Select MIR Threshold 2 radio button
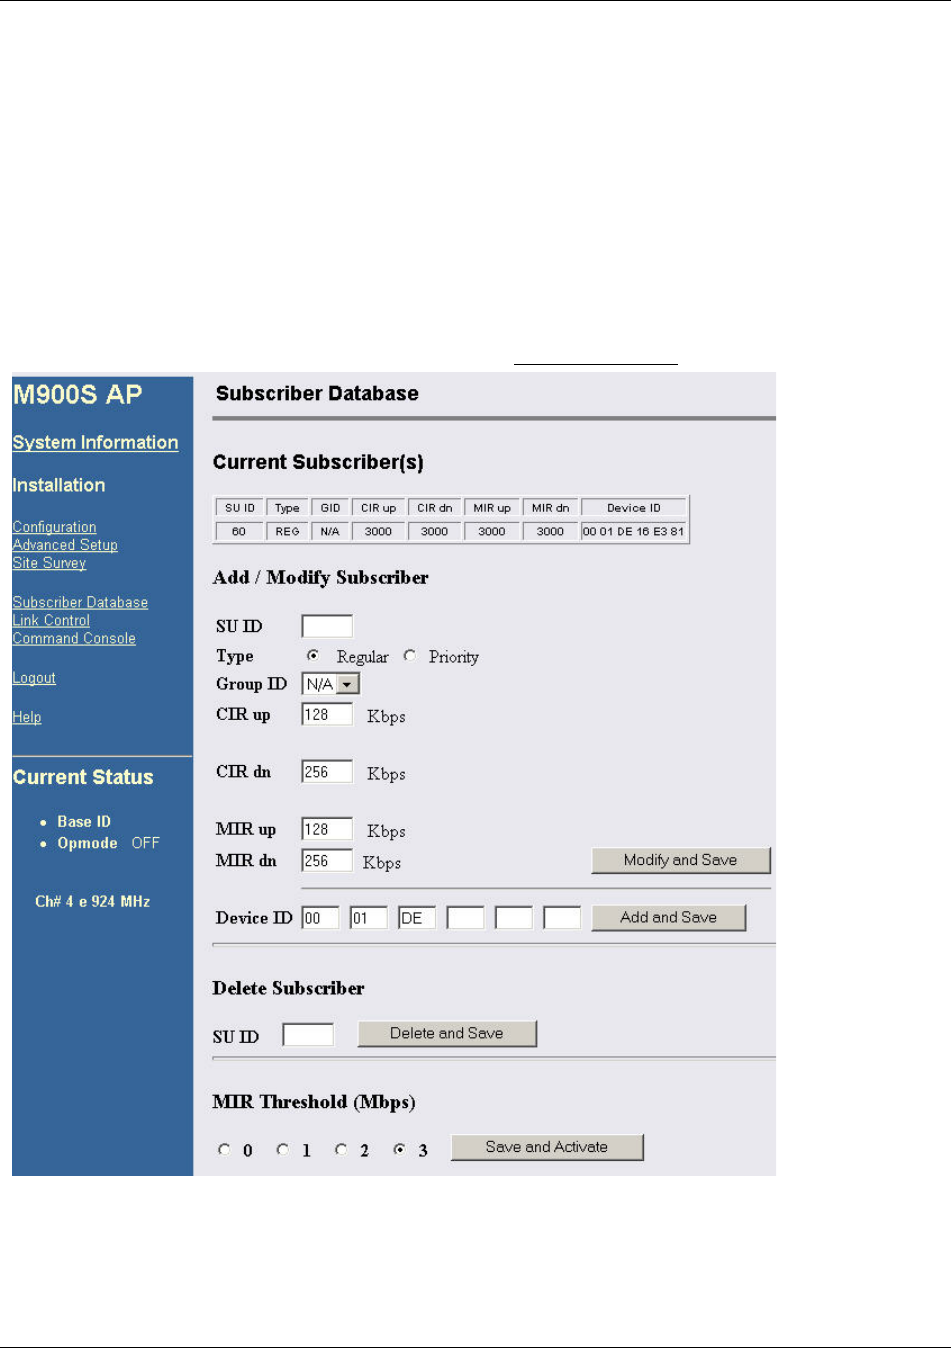This screenshot has width=951, height=1348. coord(341,1150)
